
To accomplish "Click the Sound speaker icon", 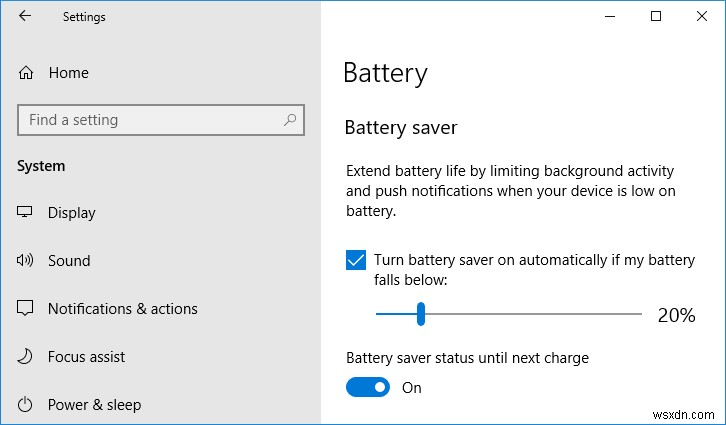I will pyautogui.click(x=26, y=260).
